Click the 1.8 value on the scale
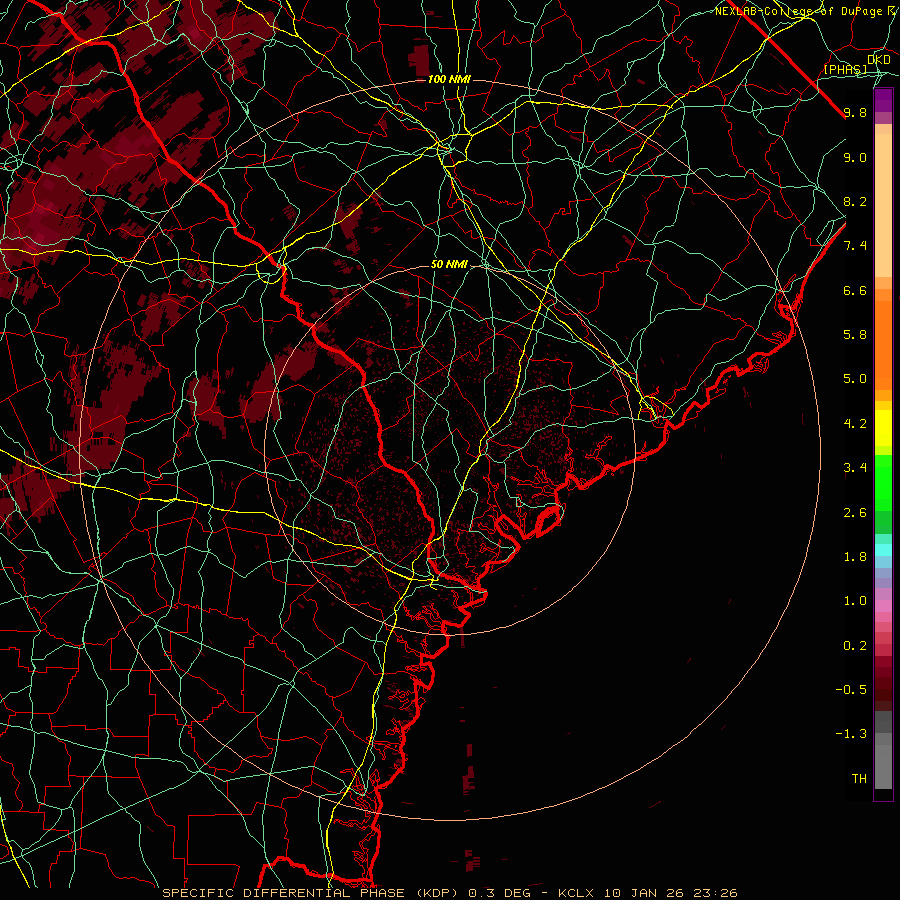 tap(855, 556)
